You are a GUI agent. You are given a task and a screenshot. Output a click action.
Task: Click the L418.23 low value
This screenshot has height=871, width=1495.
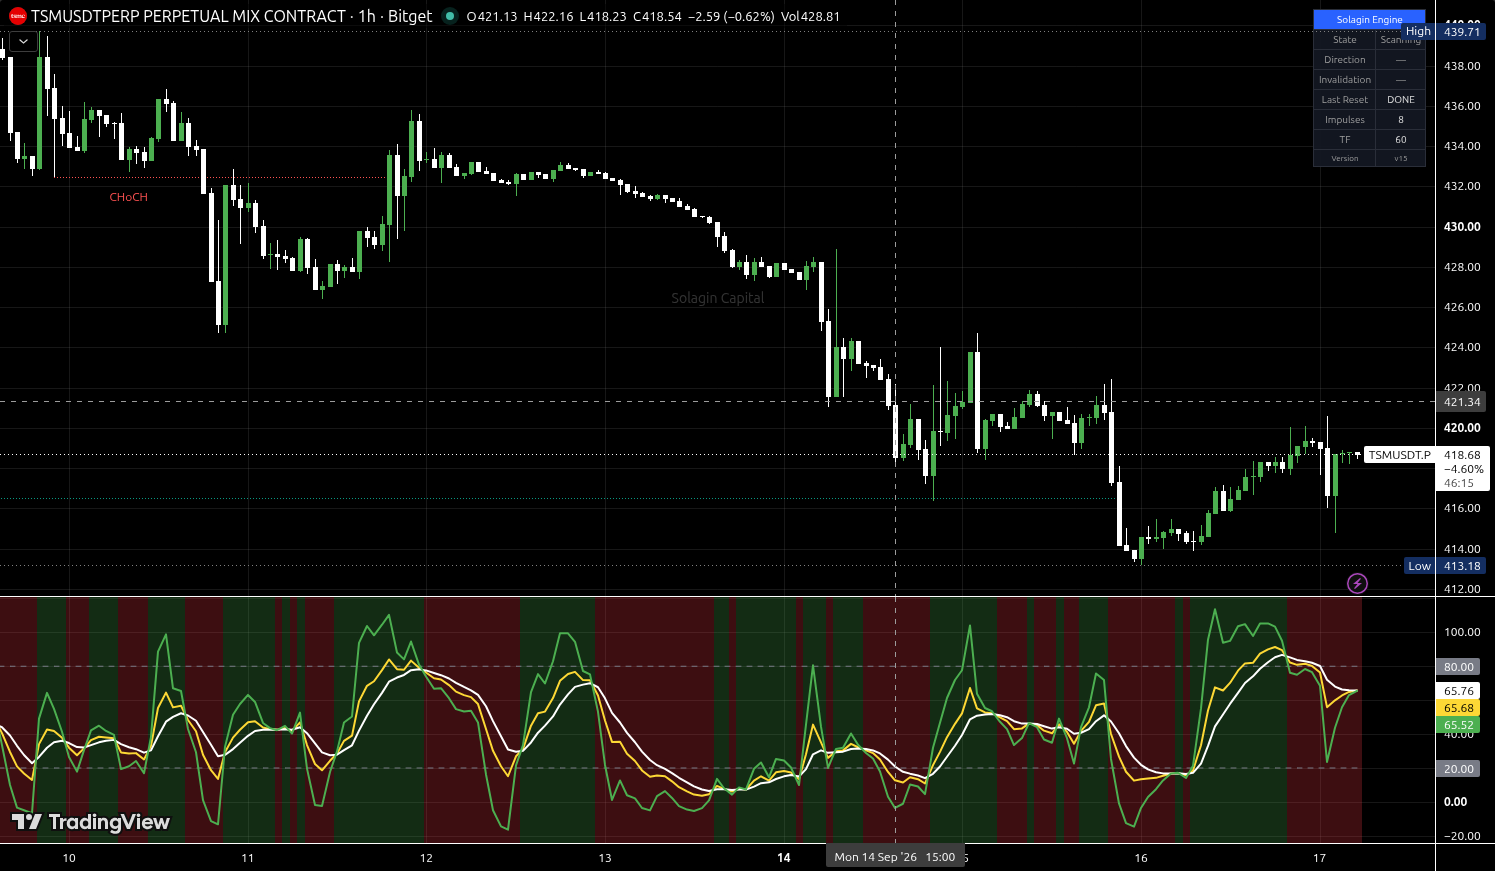click(x=603, y=16)
